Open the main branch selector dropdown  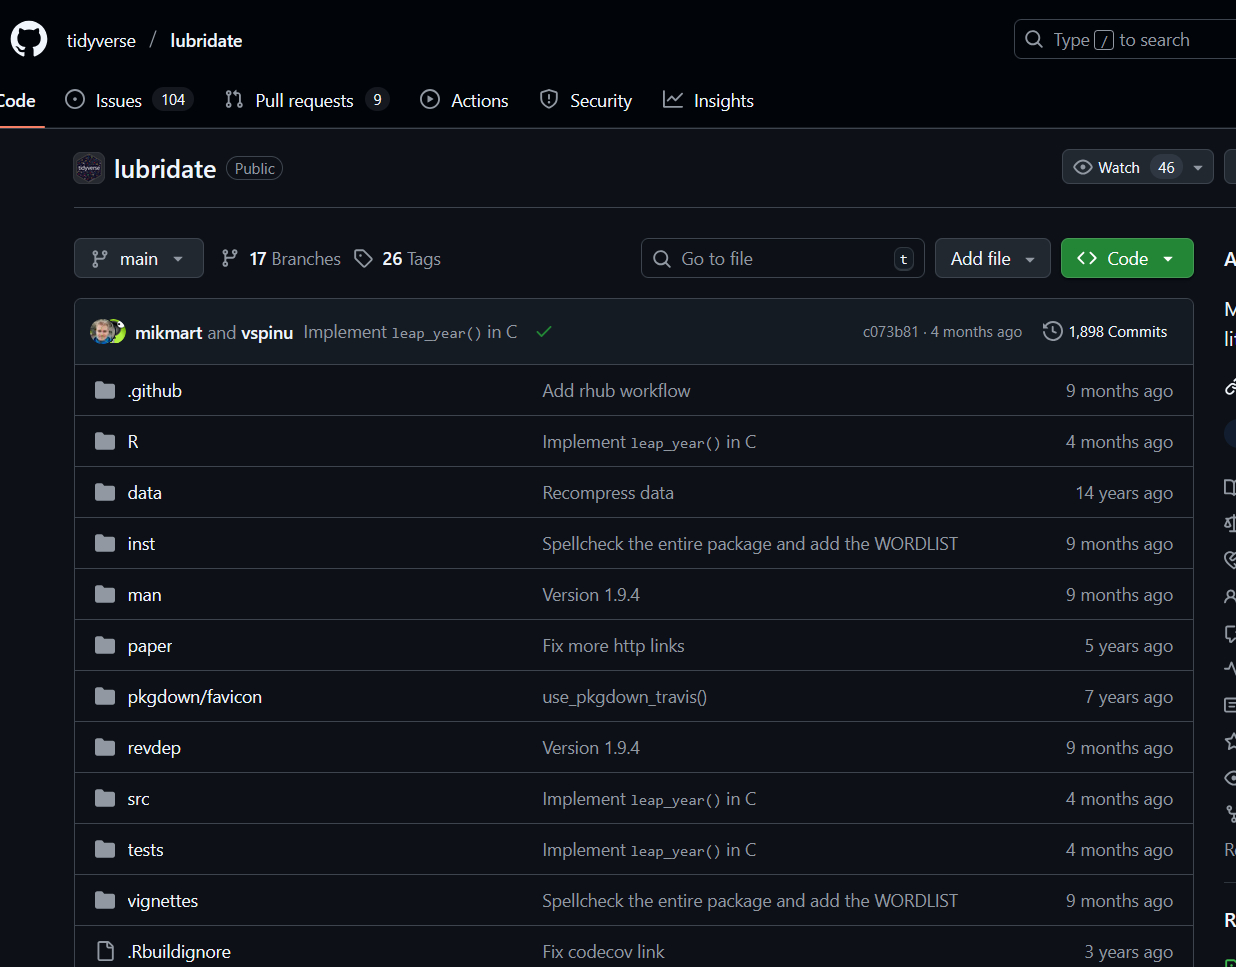pos(139,258)
